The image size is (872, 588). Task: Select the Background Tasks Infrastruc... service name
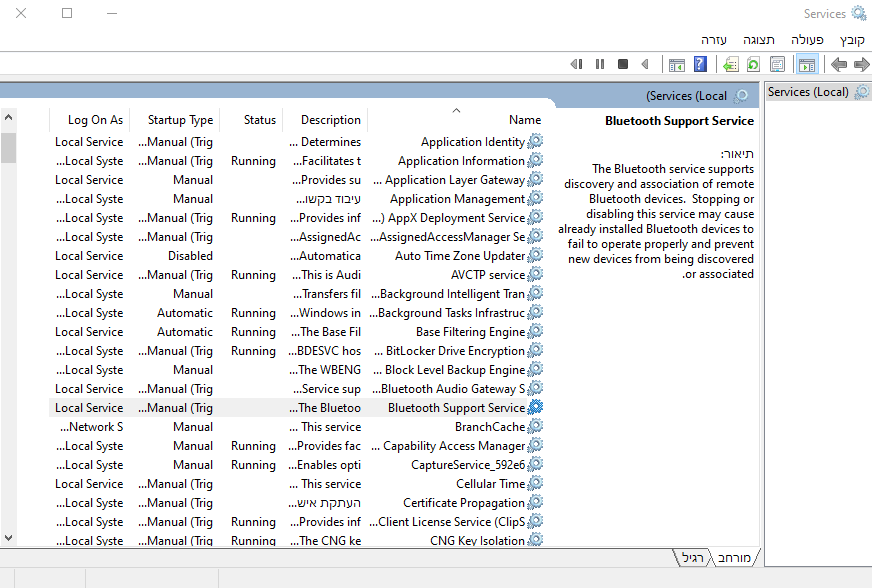point(447,313)
